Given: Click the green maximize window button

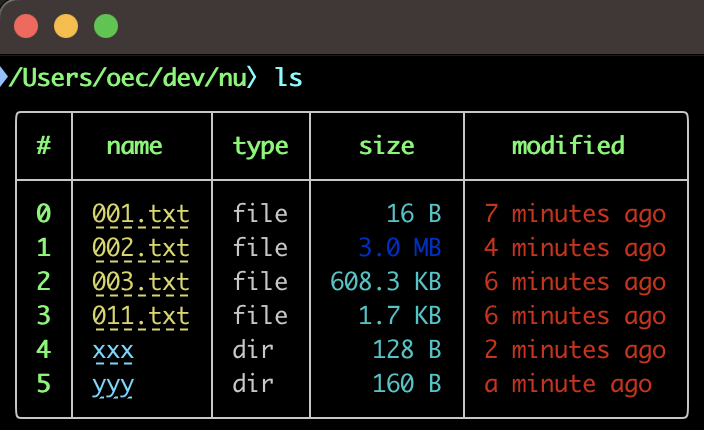Looking at the screenshot, I should click(x=106, y=26).
